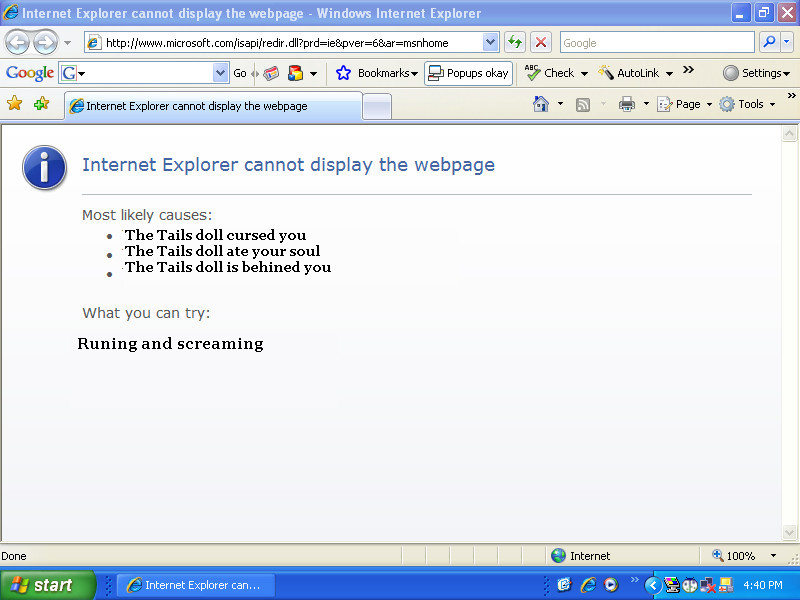
Task: Click the Print printer icon
Action: (627, 104)
